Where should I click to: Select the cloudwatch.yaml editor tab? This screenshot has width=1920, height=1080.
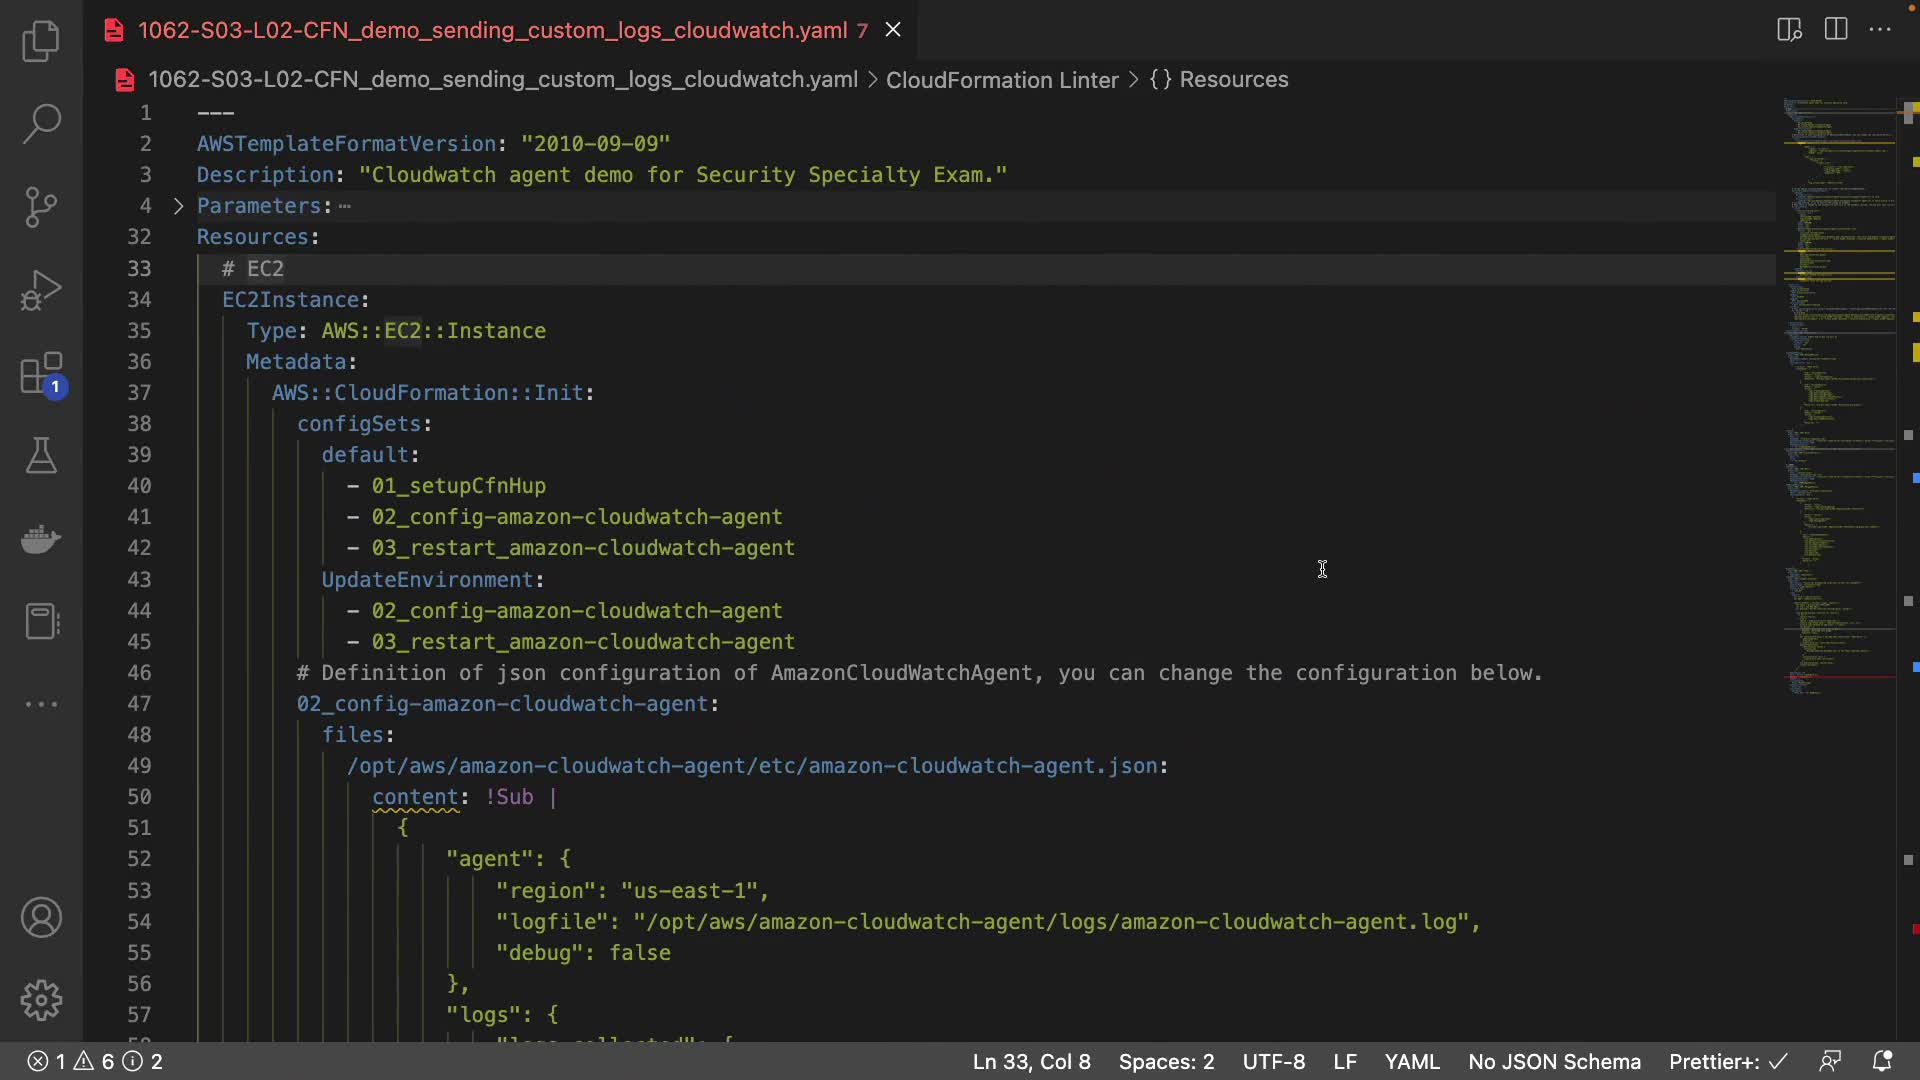[492, 30]
